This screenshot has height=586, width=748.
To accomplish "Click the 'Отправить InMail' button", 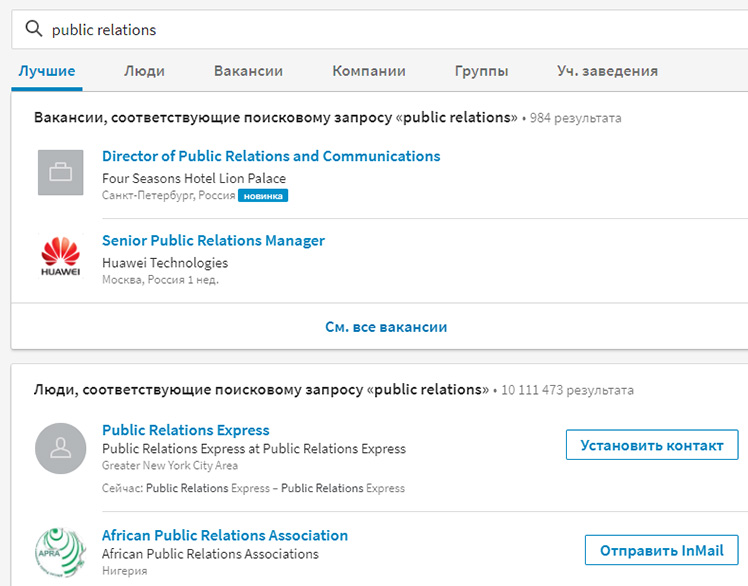I will click(x=661, y=550).
